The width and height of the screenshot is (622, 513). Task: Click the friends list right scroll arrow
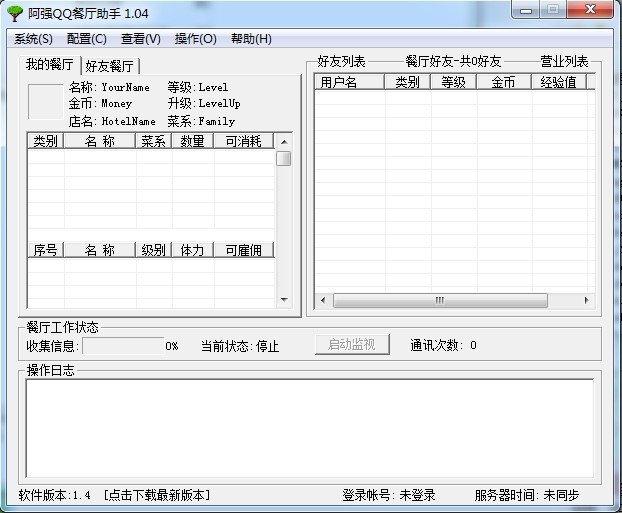587,300
